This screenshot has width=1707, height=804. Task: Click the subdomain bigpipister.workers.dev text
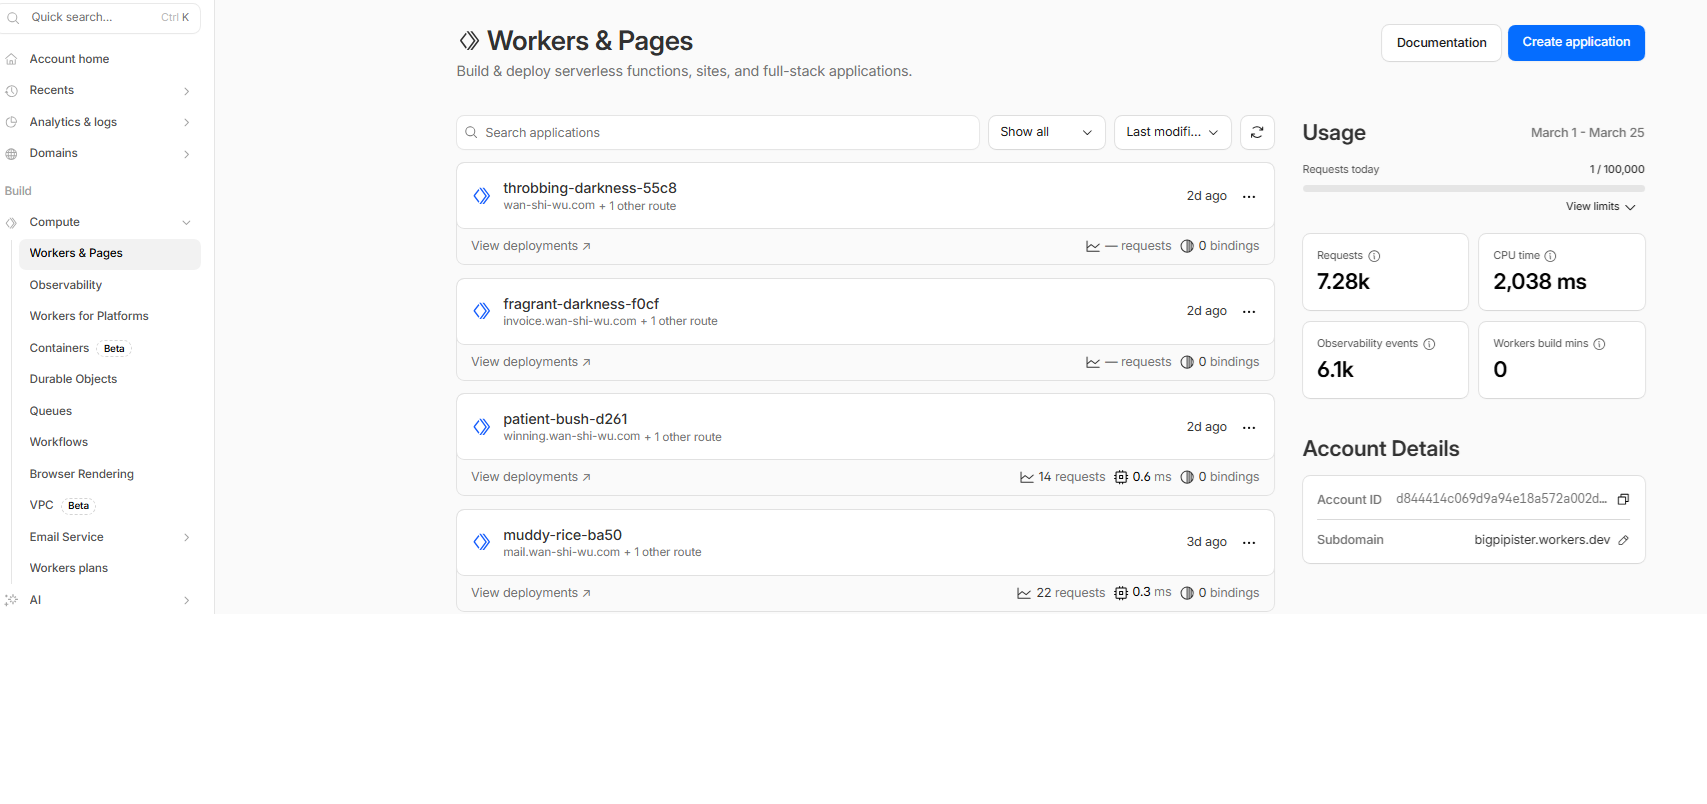[1542, 540]
